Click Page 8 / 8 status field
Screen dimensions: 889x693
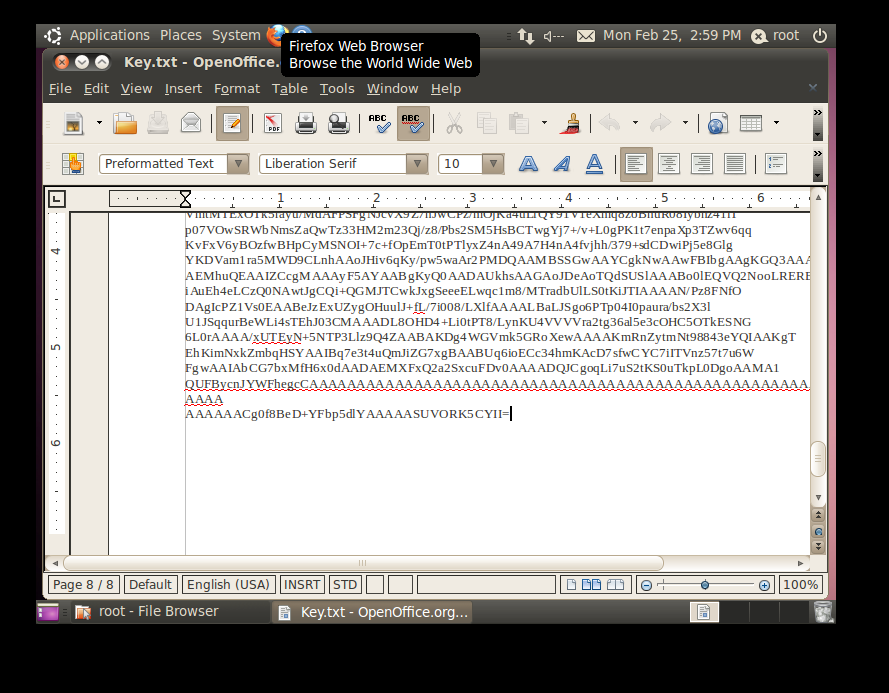point(83,585)
